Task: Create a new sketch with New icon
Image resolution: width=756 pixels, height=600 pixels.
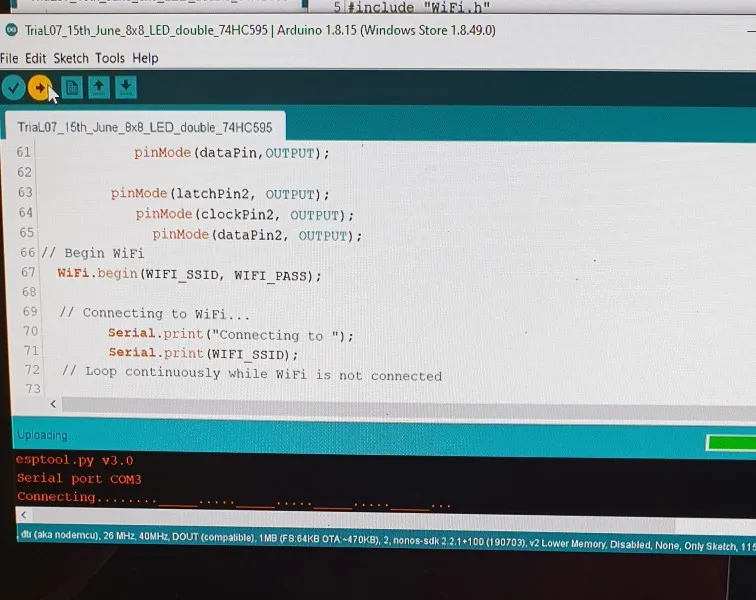Action: click(x=72, y=88)
